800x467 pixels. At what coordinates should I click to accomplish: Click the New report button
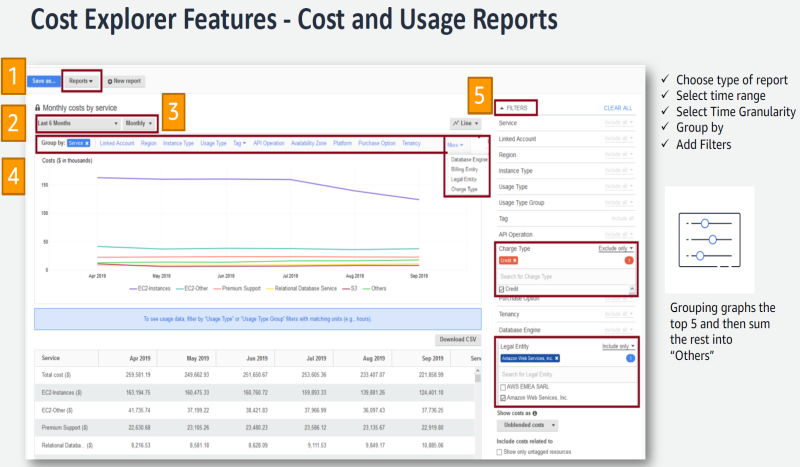124,81
